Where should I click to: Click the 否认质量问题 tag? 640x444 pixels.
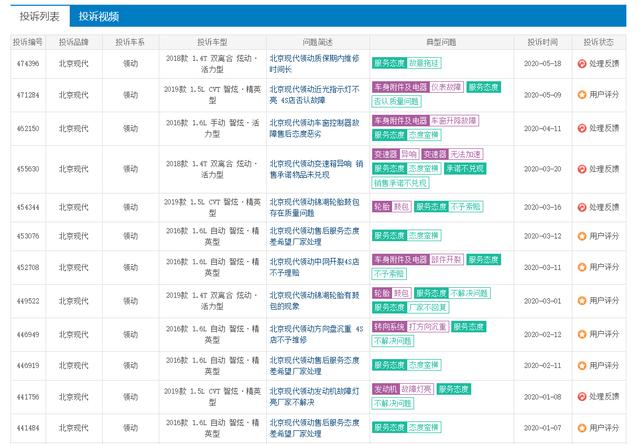[x=397, y=101]
